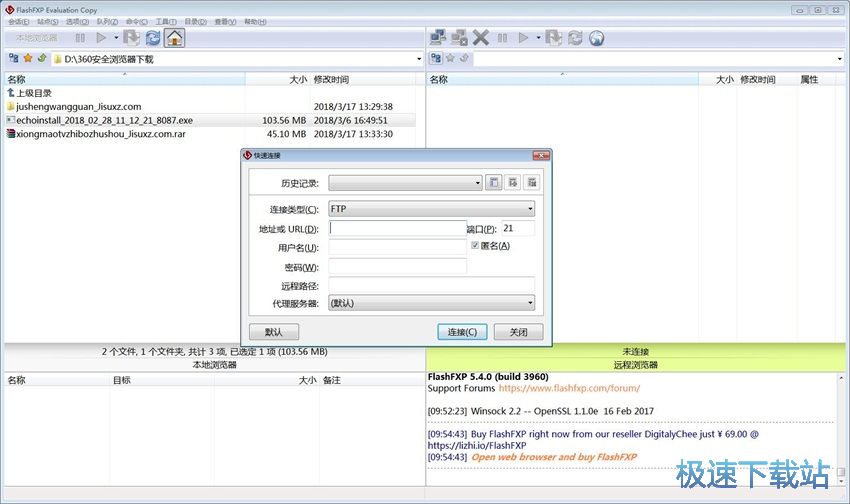Click the 默认 button in dialog
The height and width of the screenshot is (504, 850).
click(x=274, y=332)
